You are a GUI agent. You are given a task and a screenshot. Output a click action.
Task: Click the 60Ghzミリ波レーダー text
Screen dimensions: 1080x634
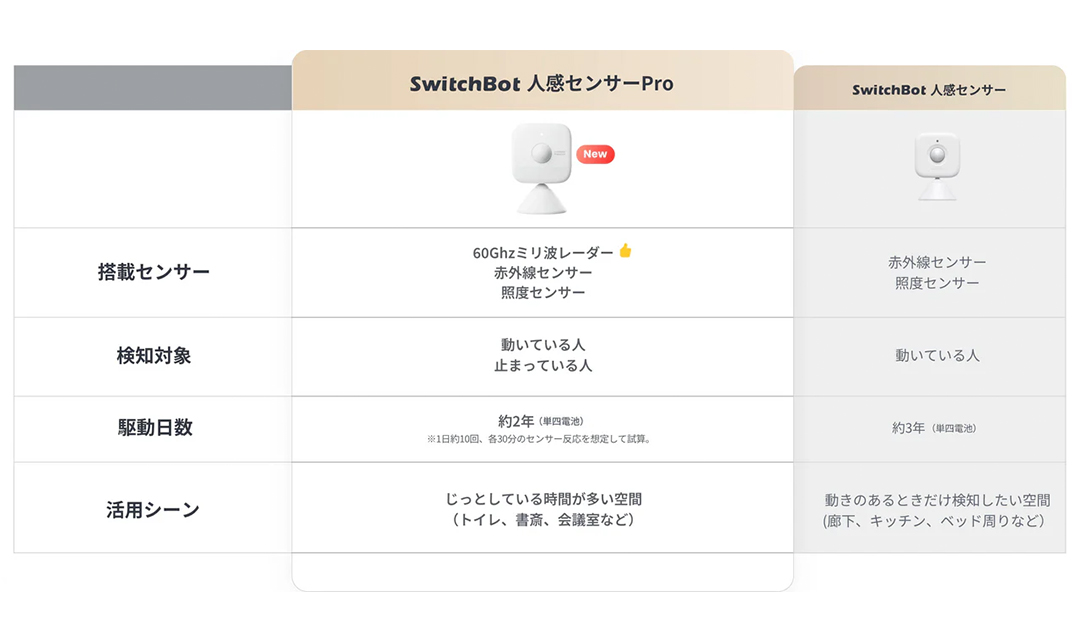[544, 252]
